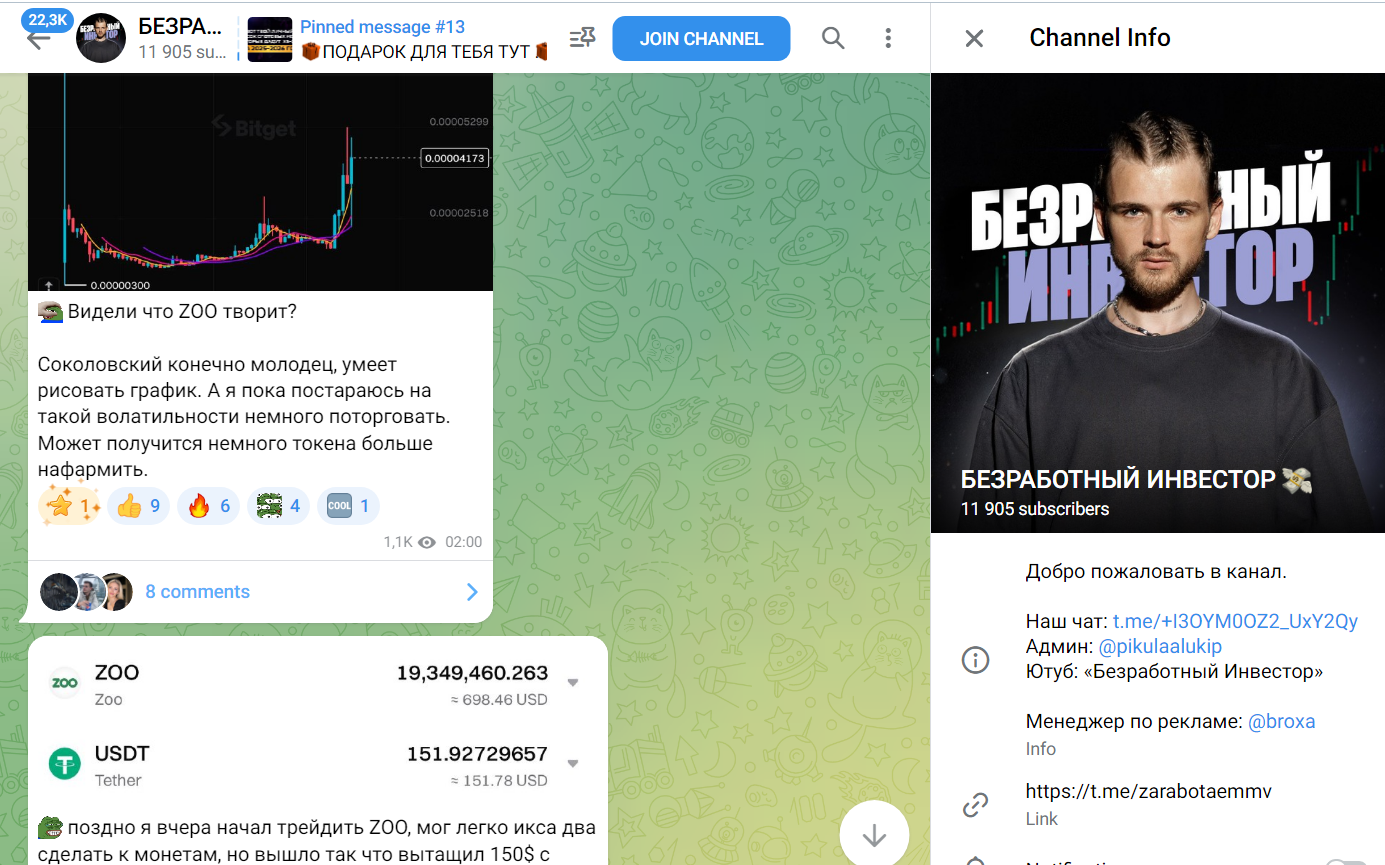The width and height of the screenshot is (1385, 865).
Task: Toggle the thumbs-up reaction
Action: coord(138,505)
